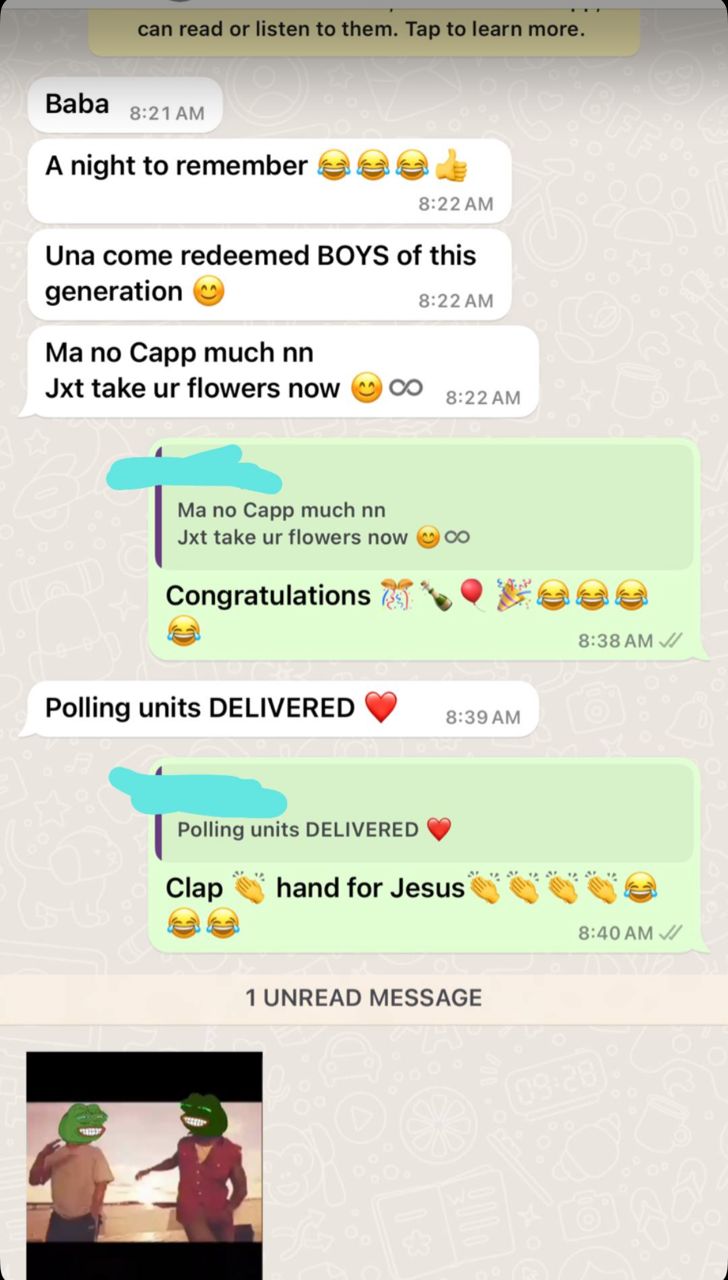728x1280 pixels.
Task: Tap the infinity symbol in flowers message
Action: coord(405,388)
